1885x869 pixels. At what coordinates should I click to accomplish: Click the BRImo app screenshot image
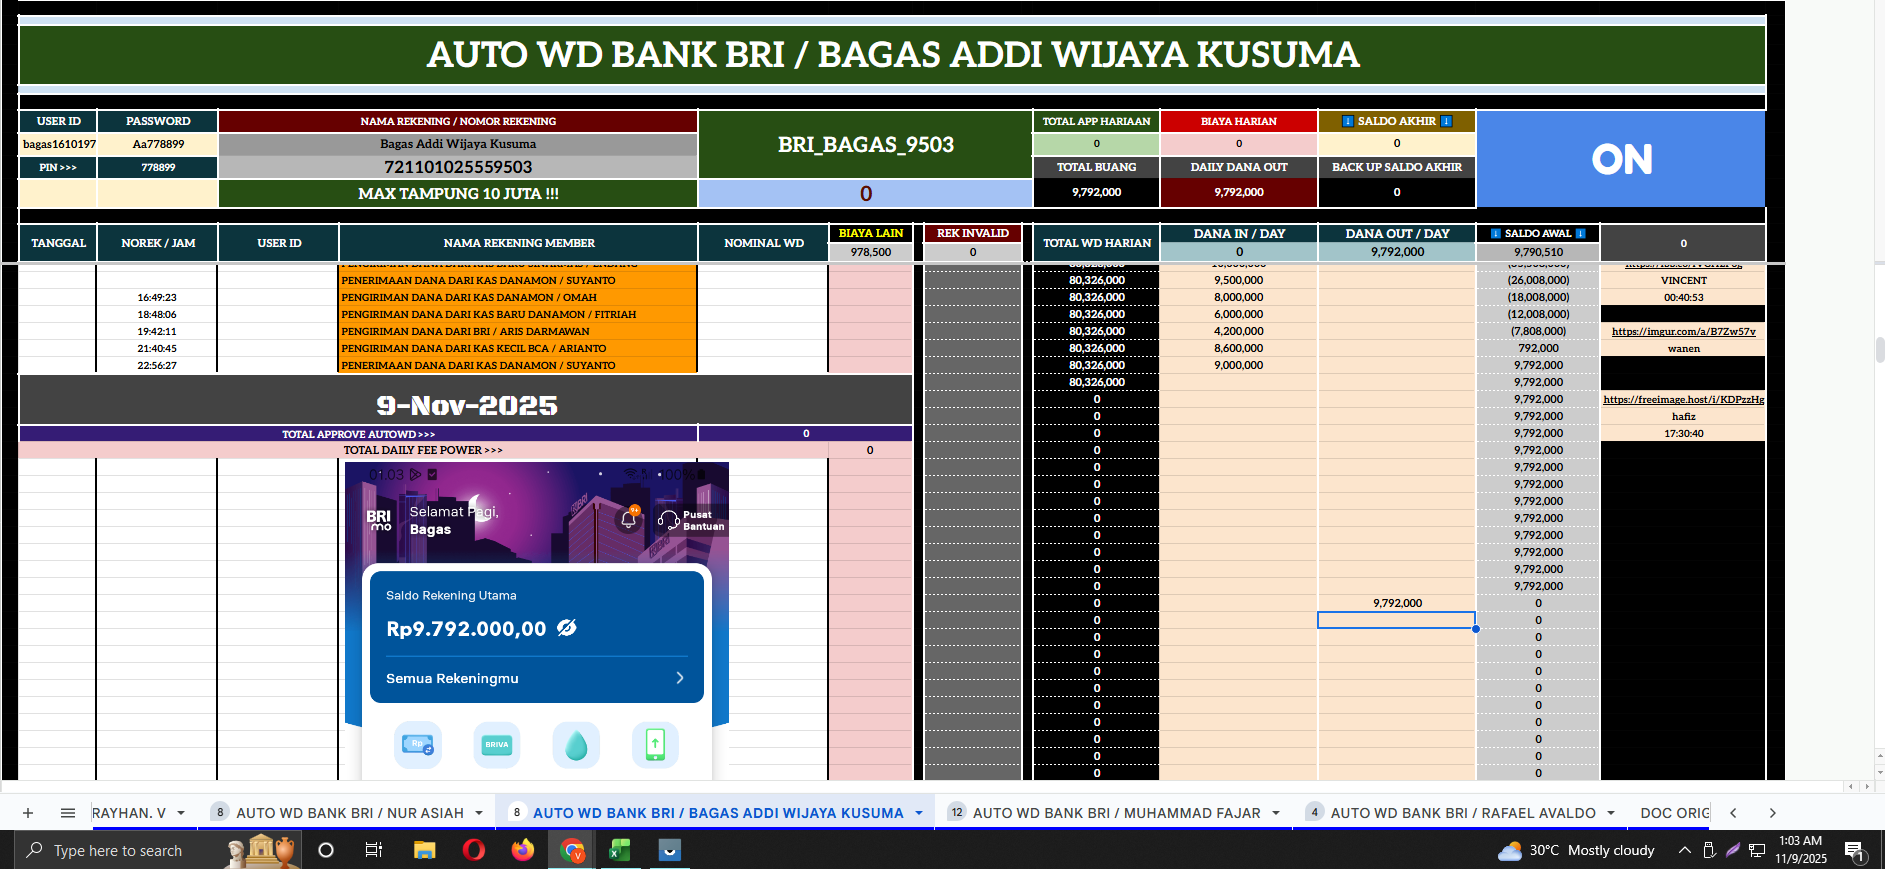(536, 620)
